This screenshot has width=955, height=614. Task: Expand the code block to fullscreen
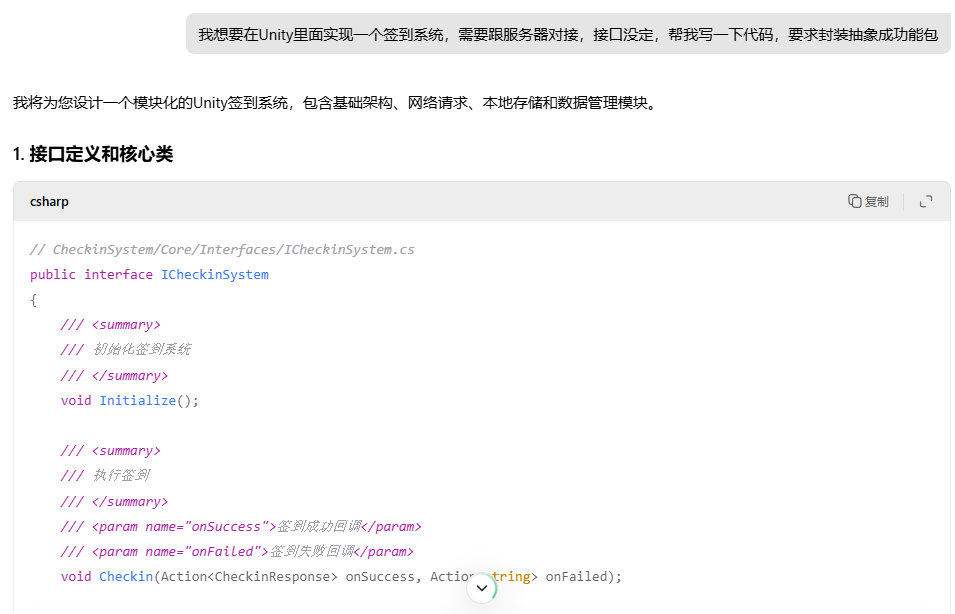coord(926,202)
